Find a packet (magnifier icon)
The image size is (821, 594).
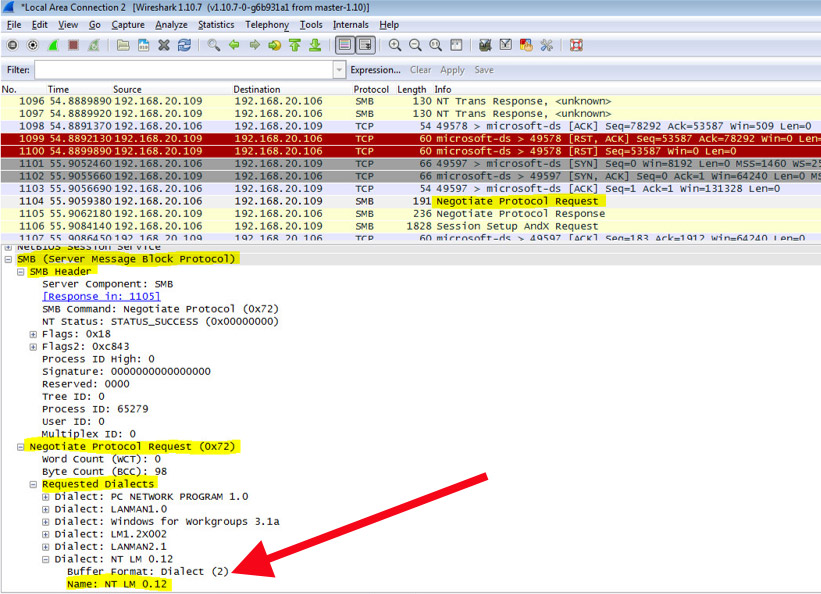click(214, 46)
